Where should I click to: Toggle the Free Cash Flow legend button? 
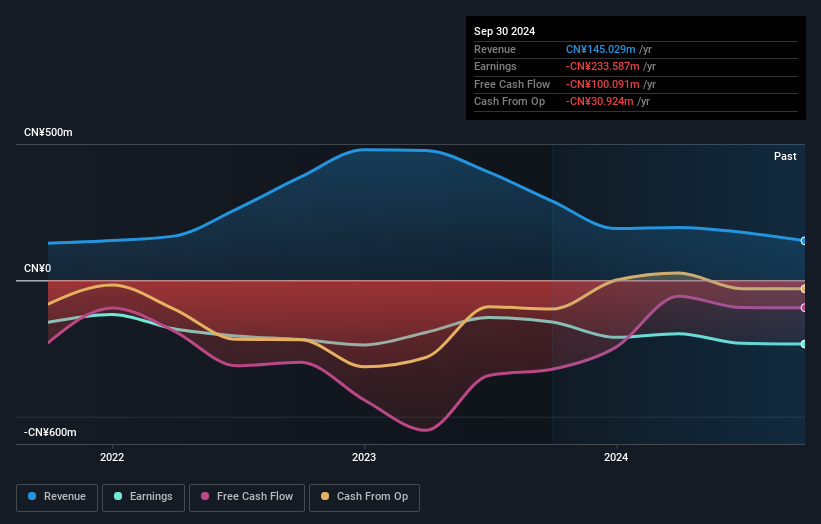[x=247, y=497]
